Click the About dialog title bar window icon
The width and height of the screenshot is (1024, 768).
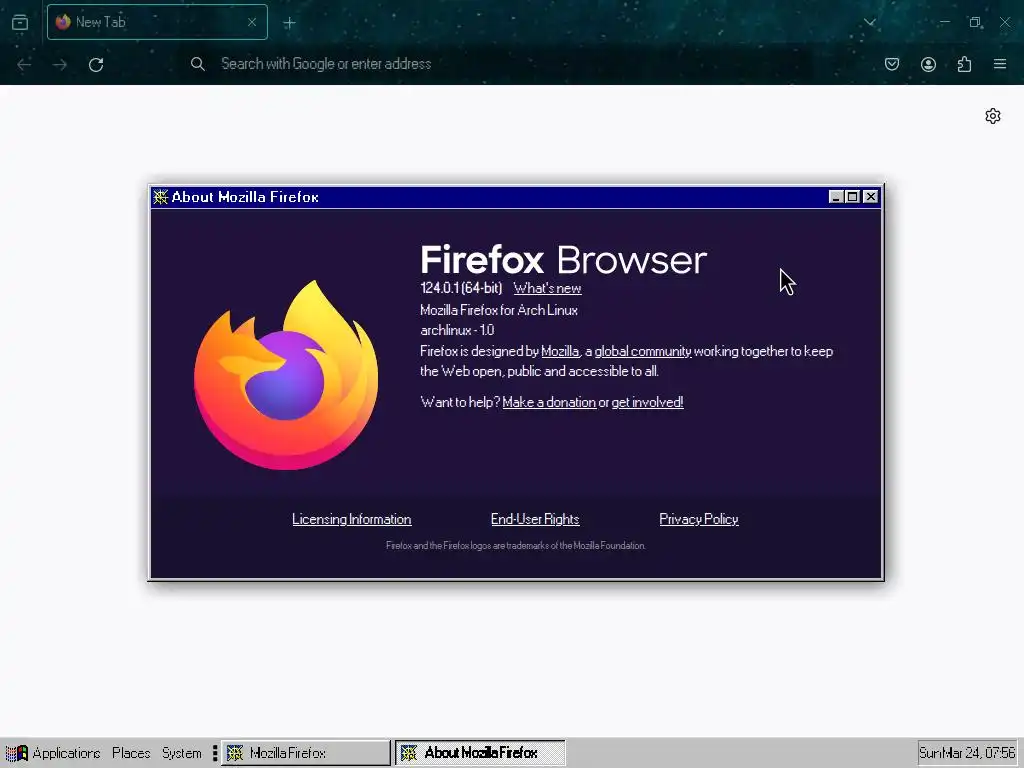pos(161,197)
